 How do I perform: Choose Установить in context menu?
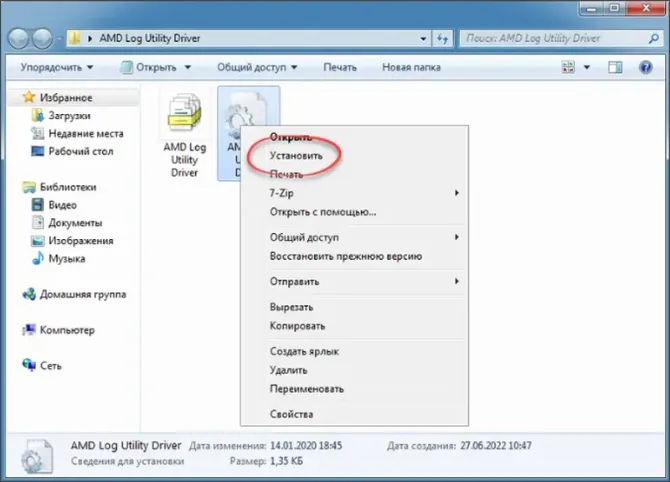(354, 156)
